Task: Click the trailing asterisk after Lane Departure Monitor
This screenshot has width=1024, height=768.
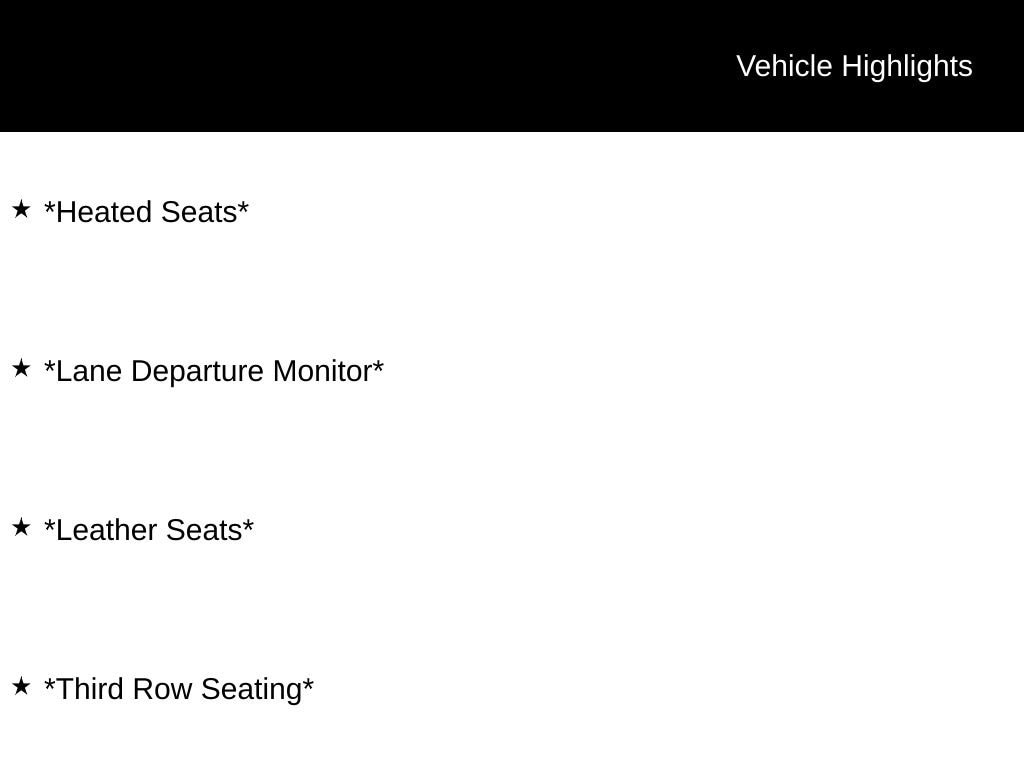Action: tap(379, 366)
